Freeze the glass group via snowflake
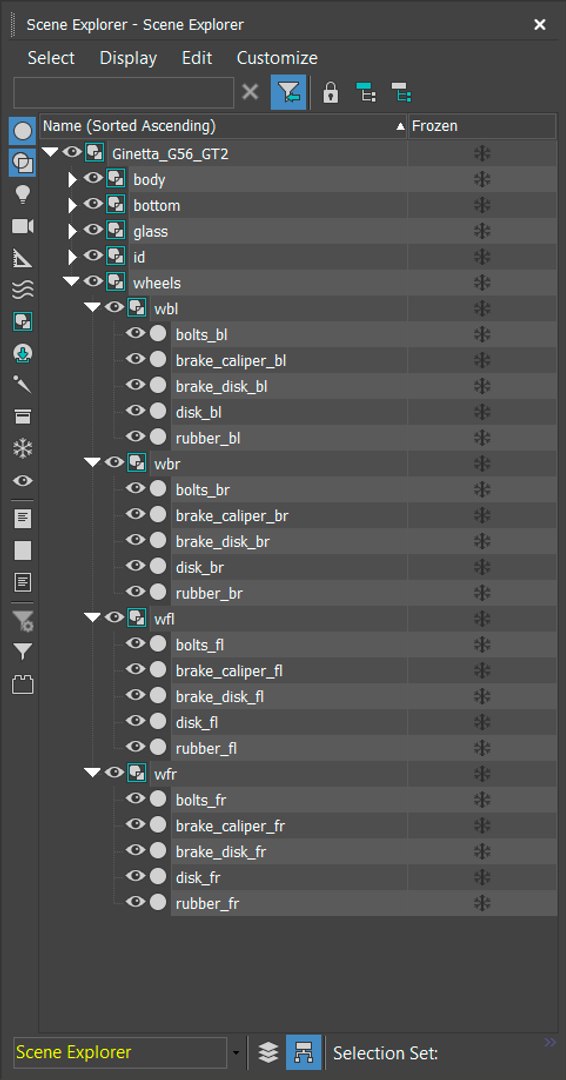 coord(482,231)
